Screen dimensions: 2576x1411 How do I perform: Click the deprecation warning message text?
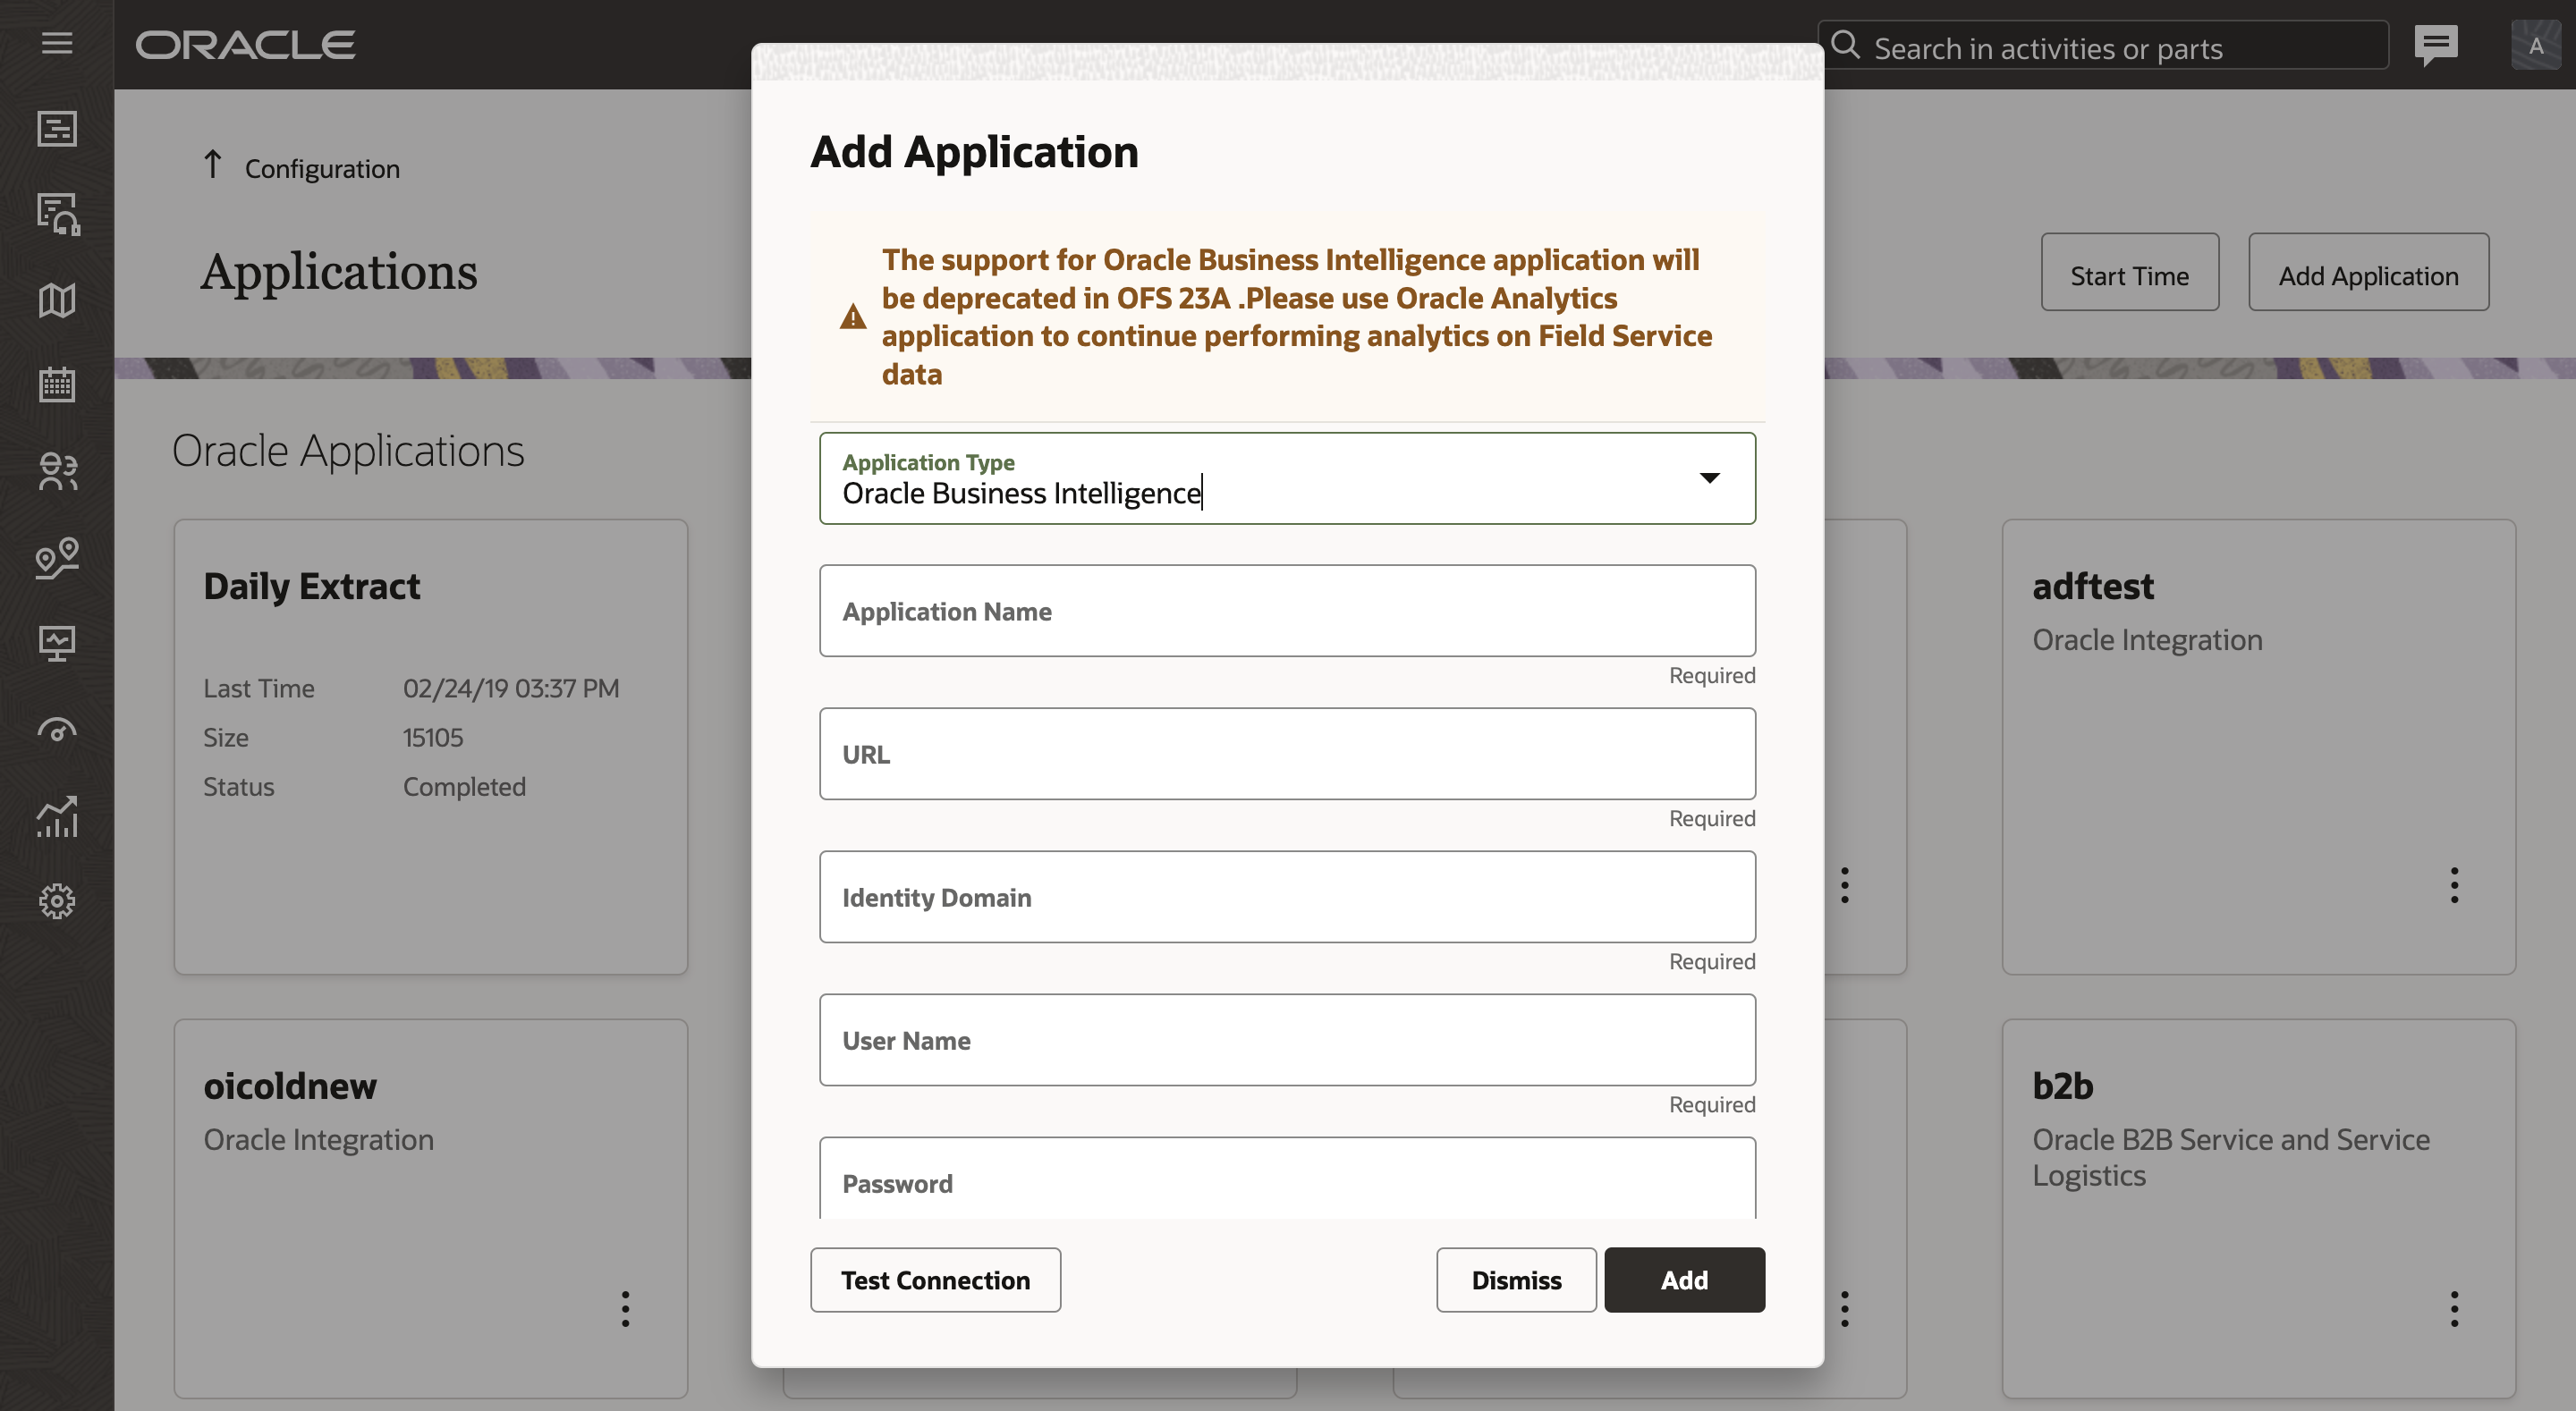pos(1296,316)
